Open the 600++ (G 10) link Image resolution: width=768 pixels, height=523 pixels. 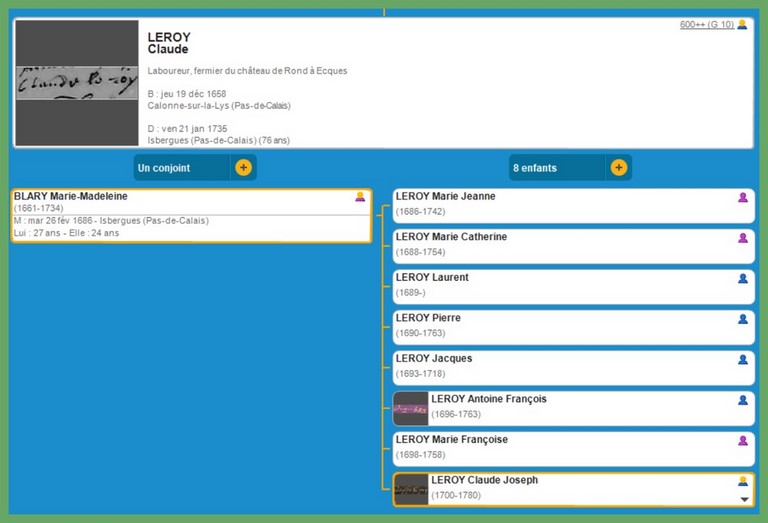point(706,25)
